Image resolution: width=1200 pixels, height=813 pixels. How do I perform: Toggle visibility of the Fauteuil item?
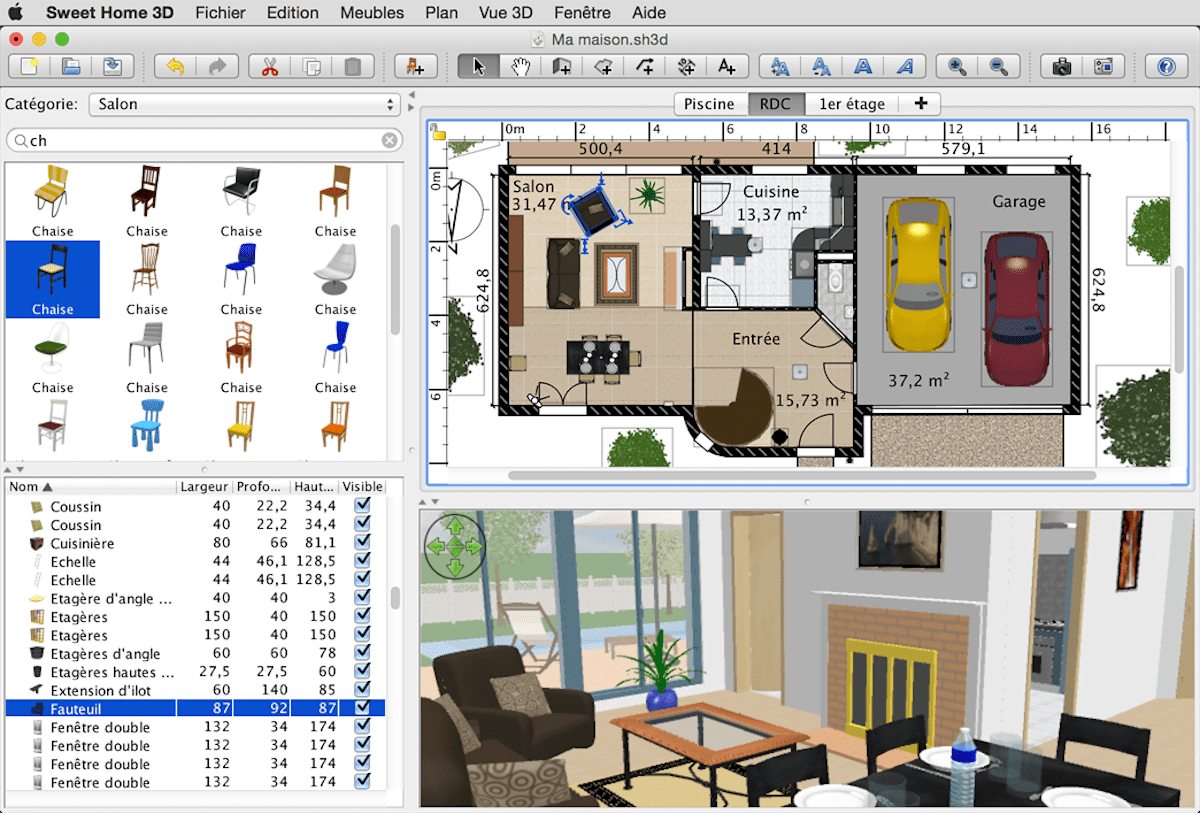tap(363, 708)
